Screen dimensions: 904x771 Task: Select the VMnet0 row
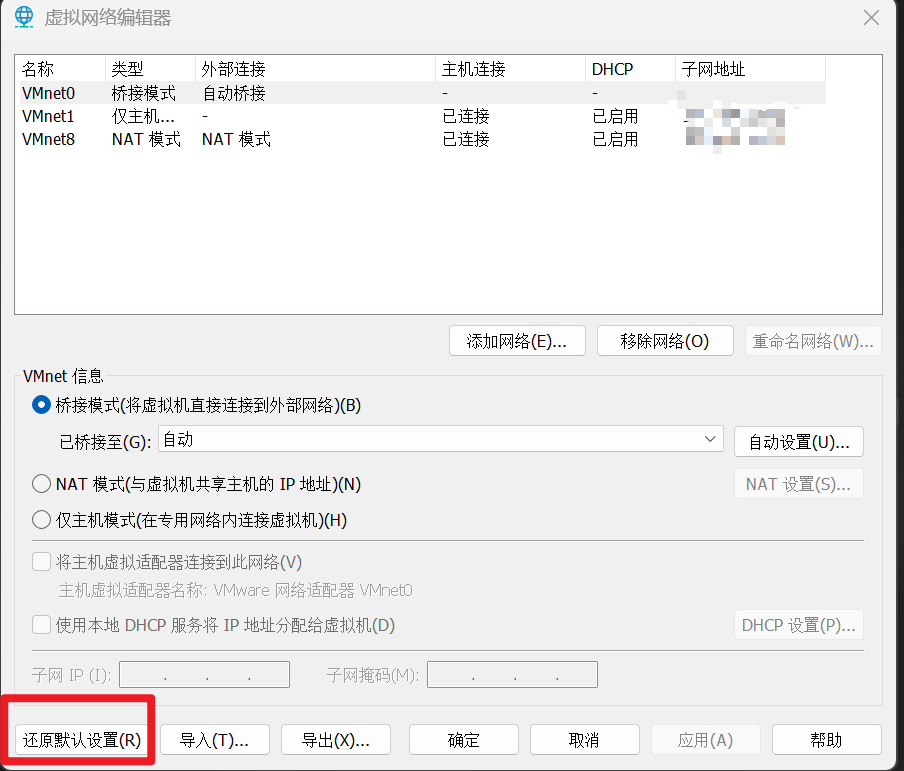point(422,93)
